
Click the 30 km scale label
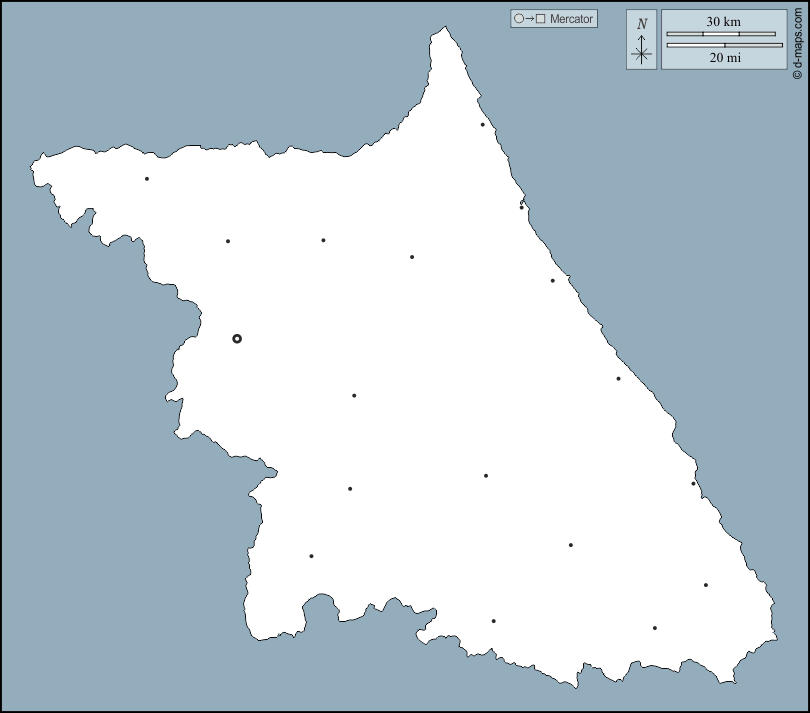[x=723, y=22]
